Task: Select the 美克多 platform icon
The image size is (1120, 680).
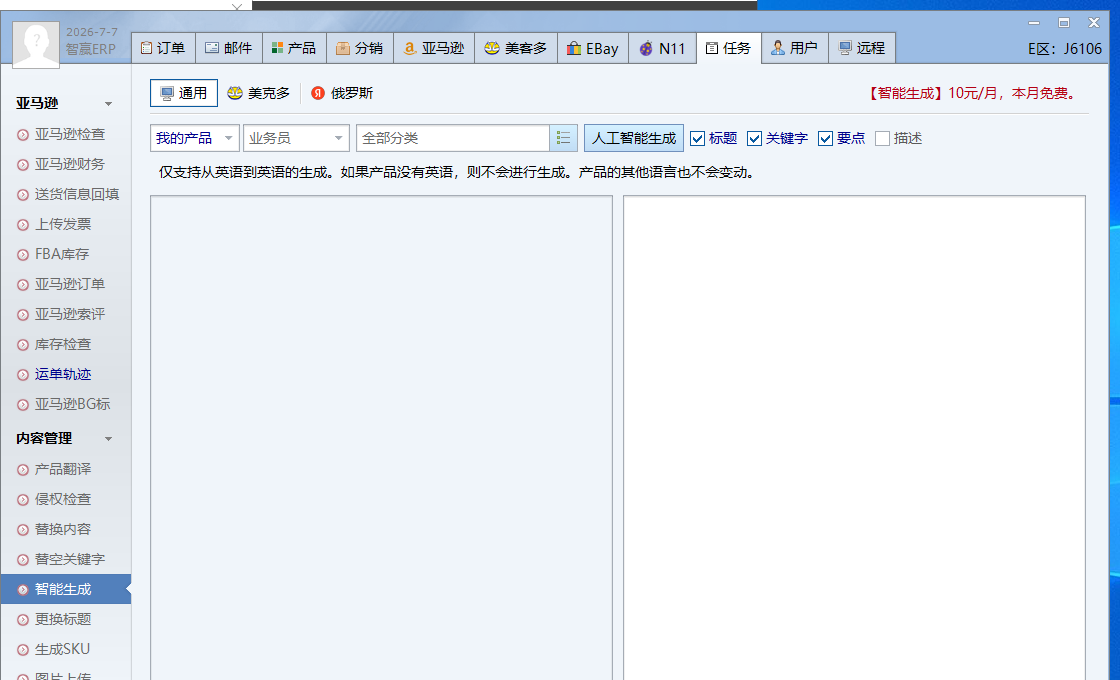Action: pos(234,93)
